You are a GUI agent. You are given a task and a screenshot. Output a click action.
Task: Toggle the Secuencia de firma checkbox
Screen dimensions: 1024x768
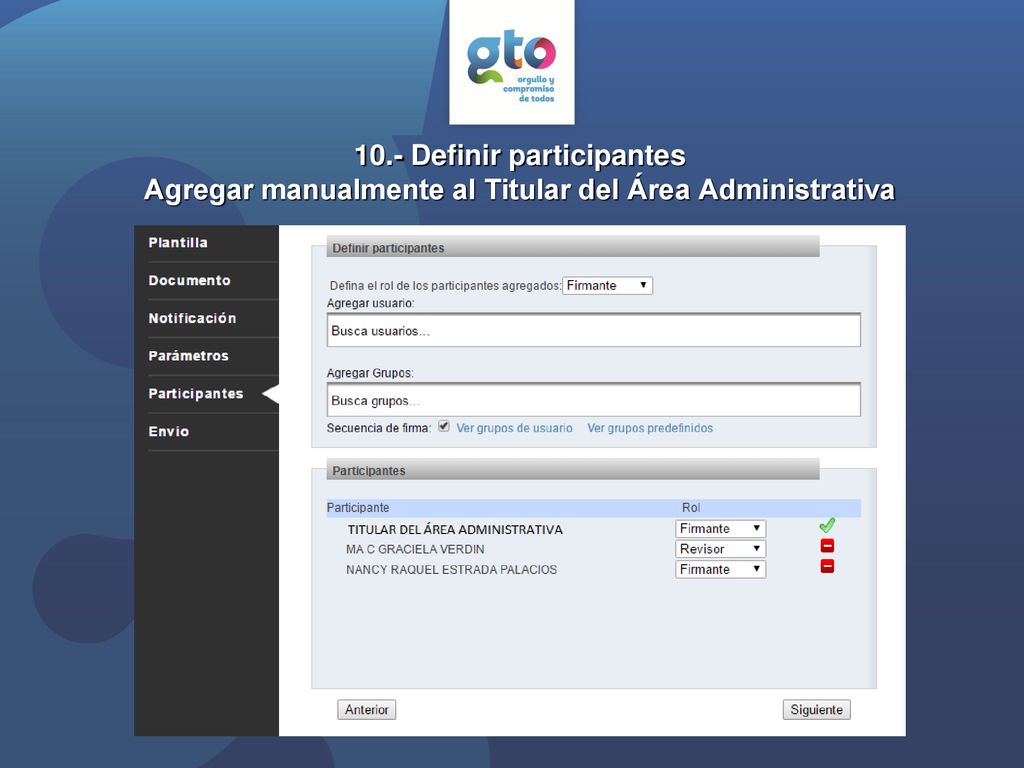[x=444, y=426]
